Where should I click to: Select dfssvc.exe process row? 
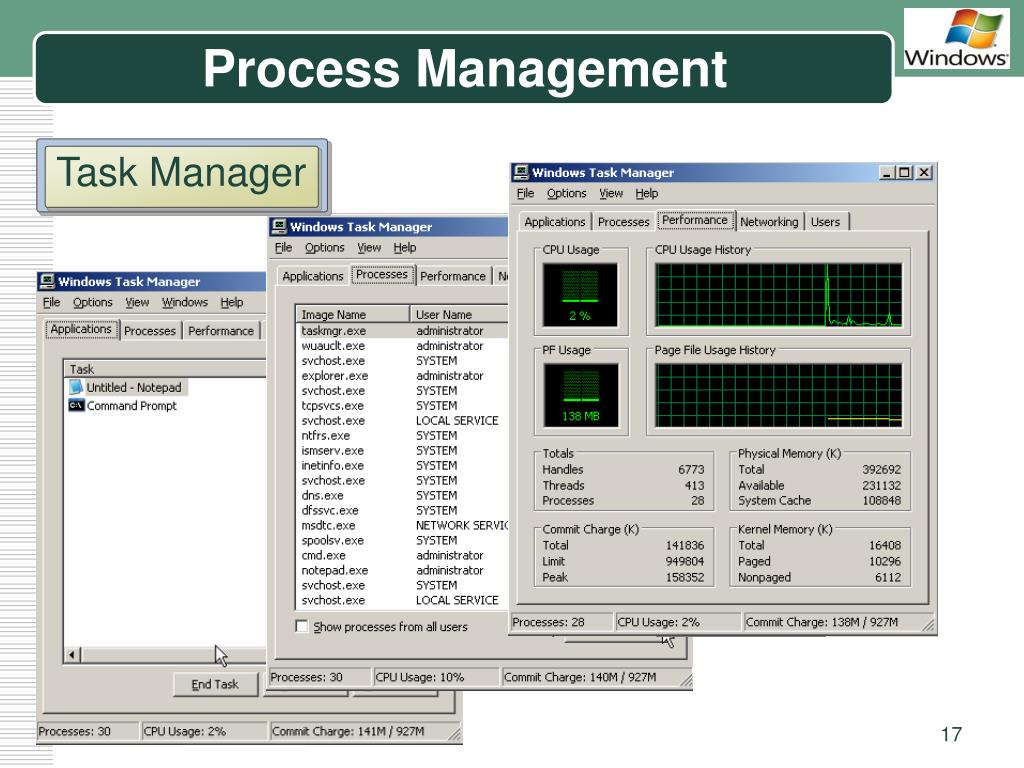(x=402, y=511)
